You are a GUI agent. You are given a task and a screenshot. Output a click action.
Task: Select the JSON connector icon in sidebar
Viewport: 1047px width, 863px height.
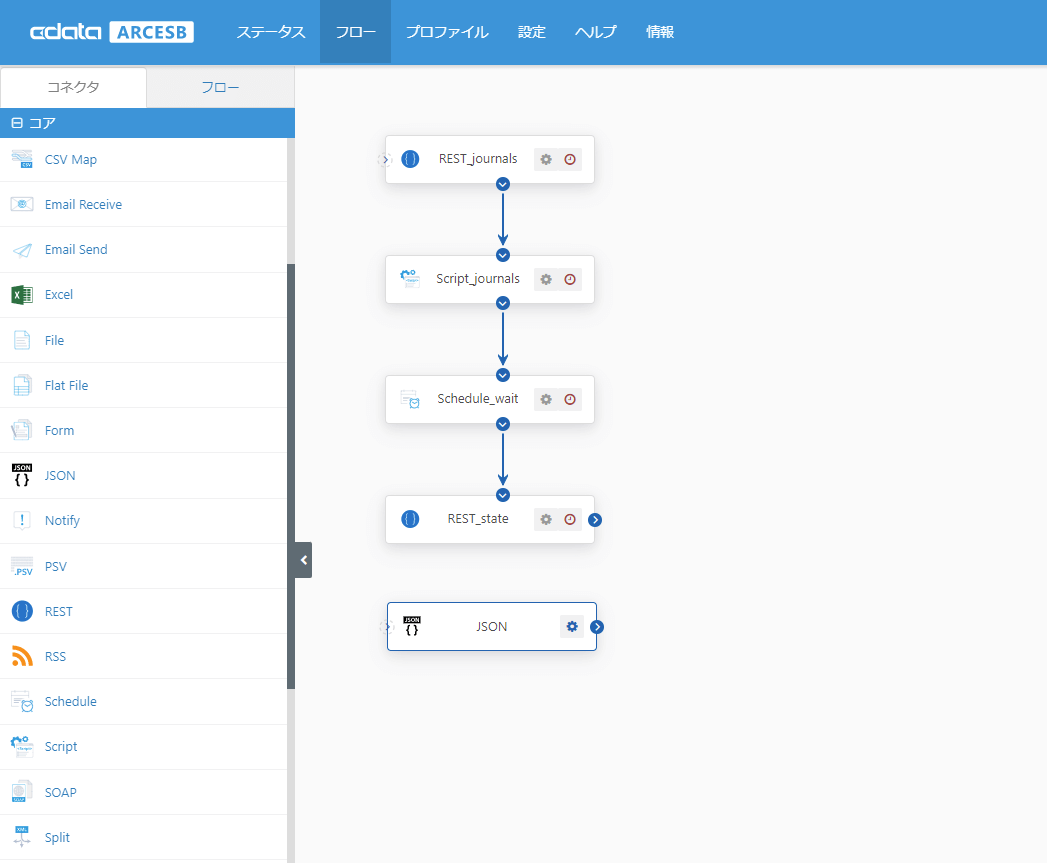pyautogui.click(x=22, y=476)
